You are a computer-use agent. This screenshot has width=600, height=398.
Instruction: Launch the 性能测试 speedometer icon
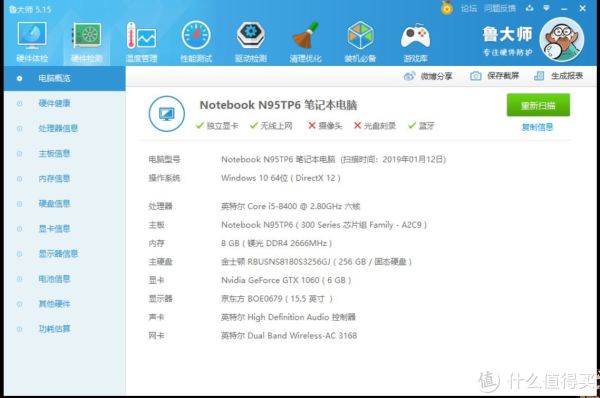[196, 42]
